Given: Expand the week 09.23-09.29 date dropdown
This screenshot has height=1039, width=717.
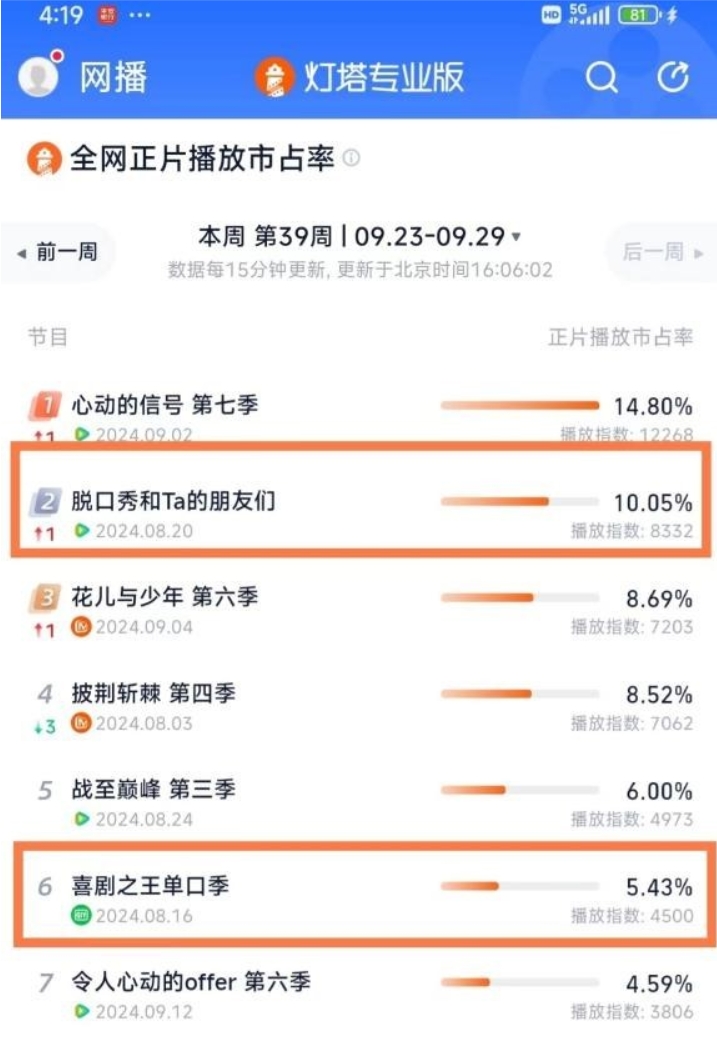Looking at the screenshot, I should [x=516, y=237].
